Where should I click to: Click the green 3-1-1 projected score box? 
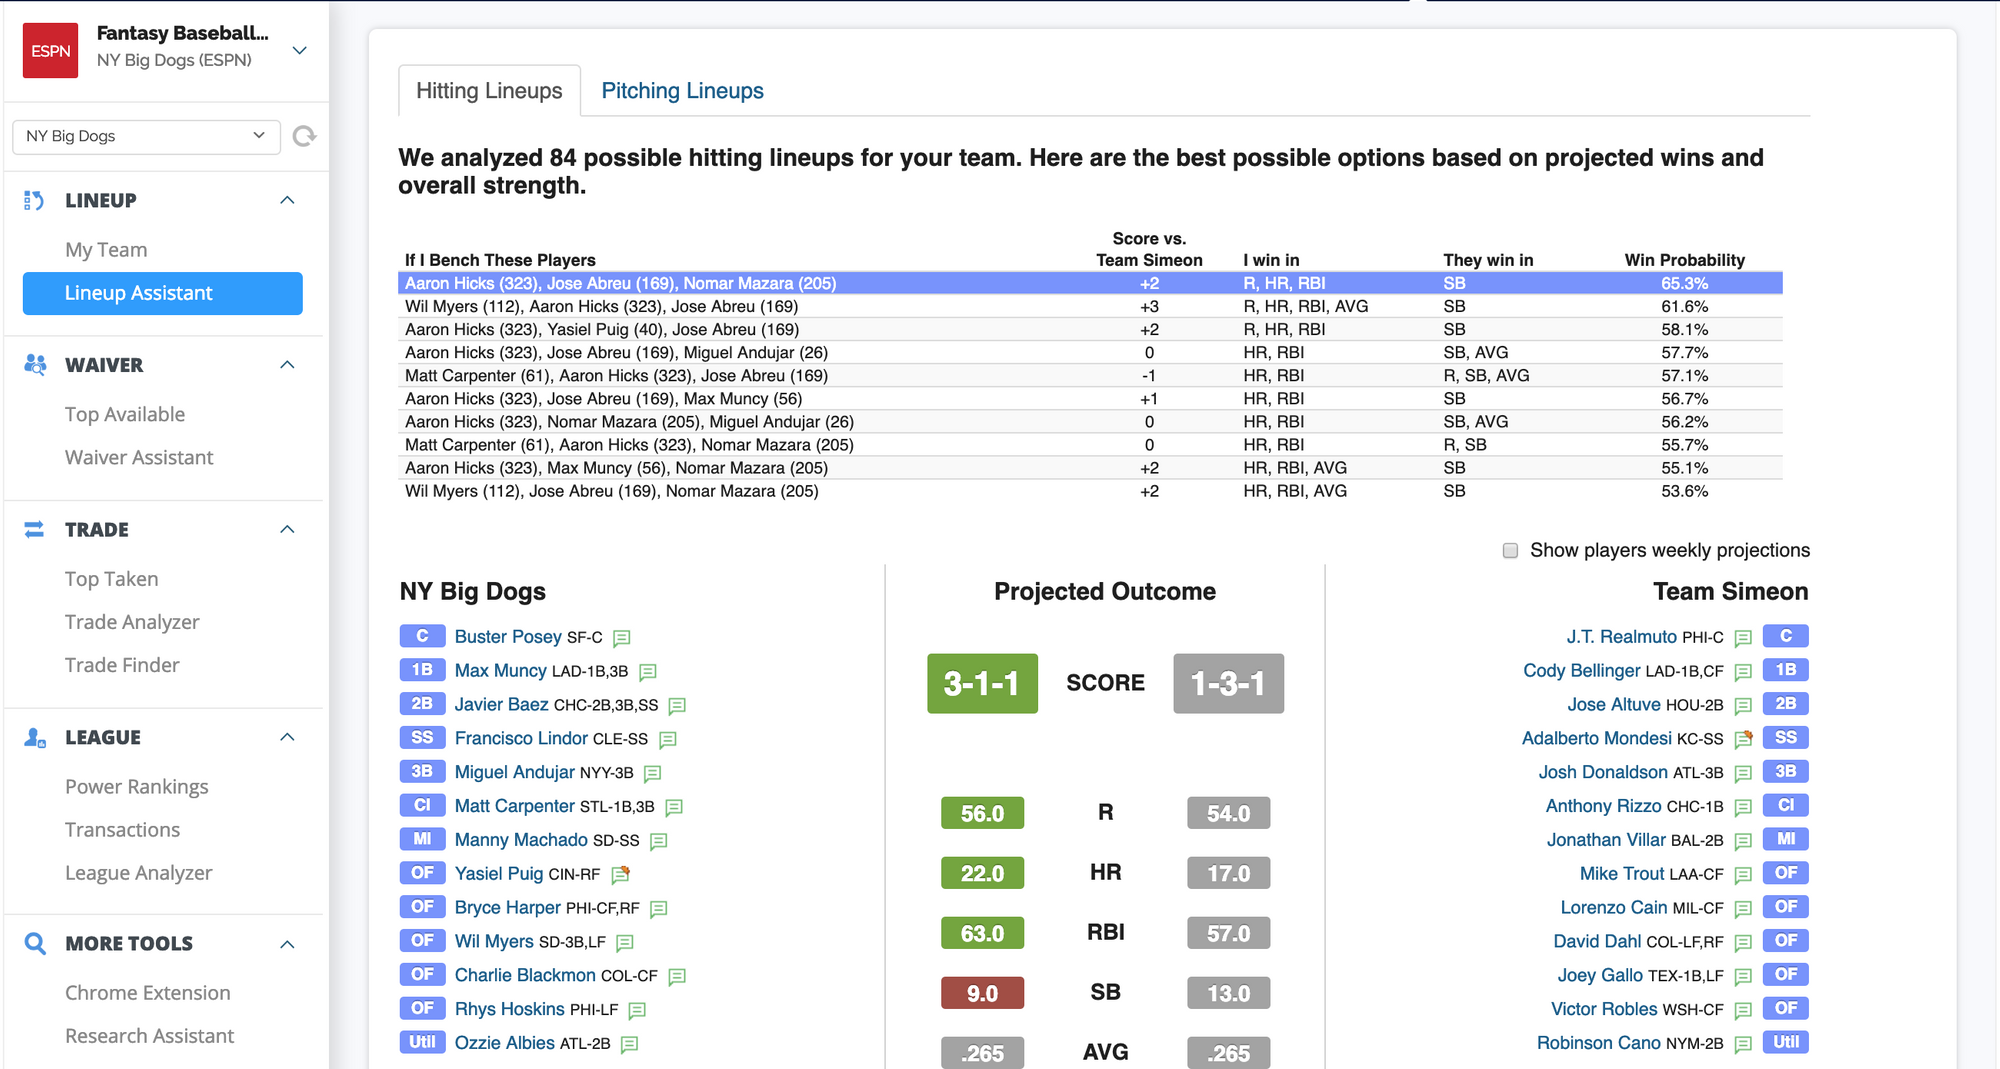[x=982, y=683]
